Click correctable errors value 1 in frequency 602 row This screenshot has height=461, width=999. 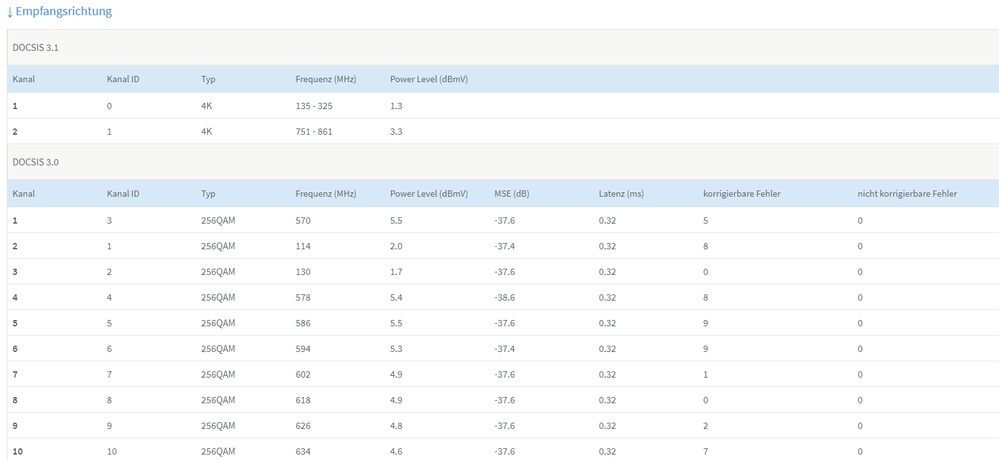706,374
